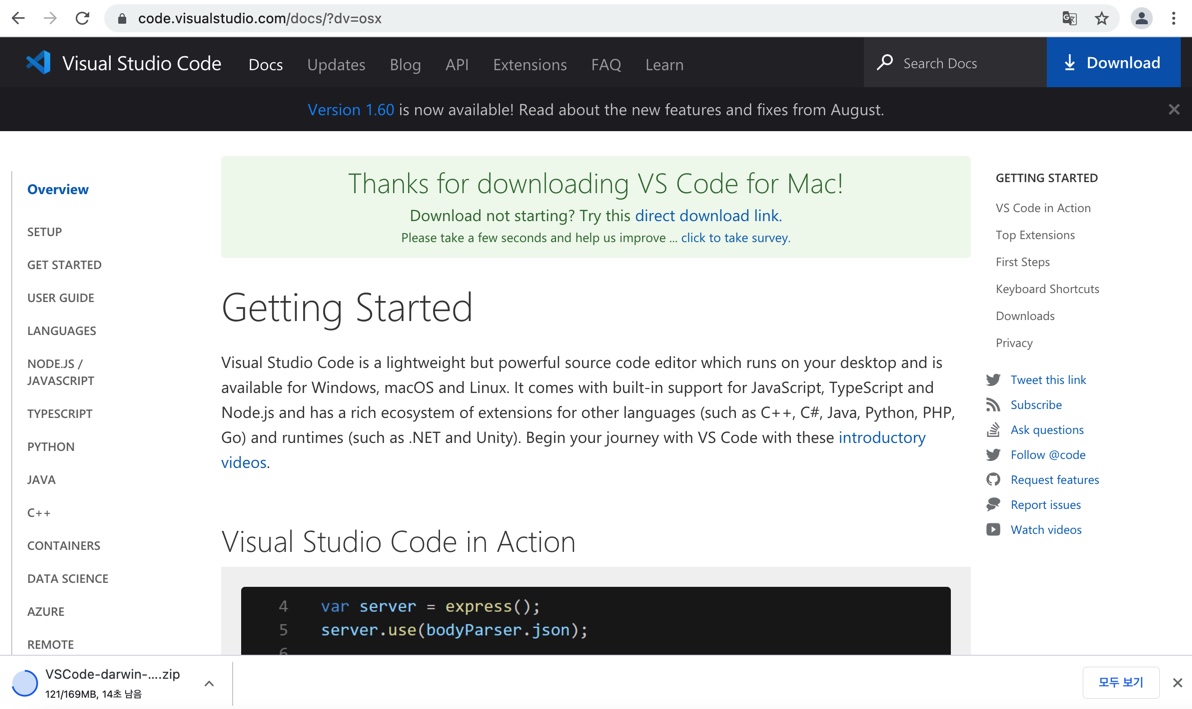Click the browser forward arrow

[x=50, y=18]
